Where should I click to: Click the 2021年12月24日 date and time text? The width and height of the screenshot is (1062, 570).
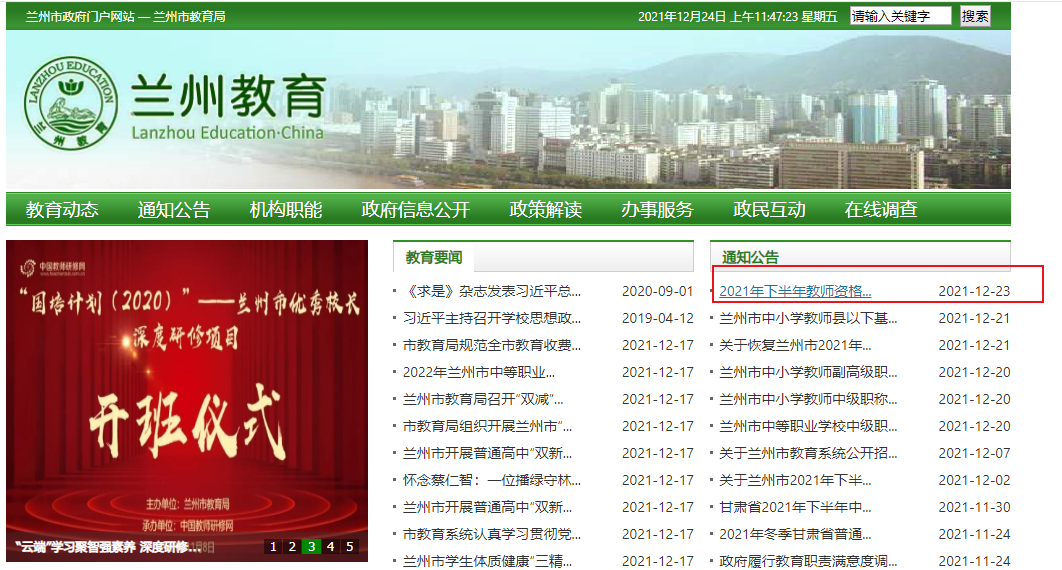click(738, 16)
